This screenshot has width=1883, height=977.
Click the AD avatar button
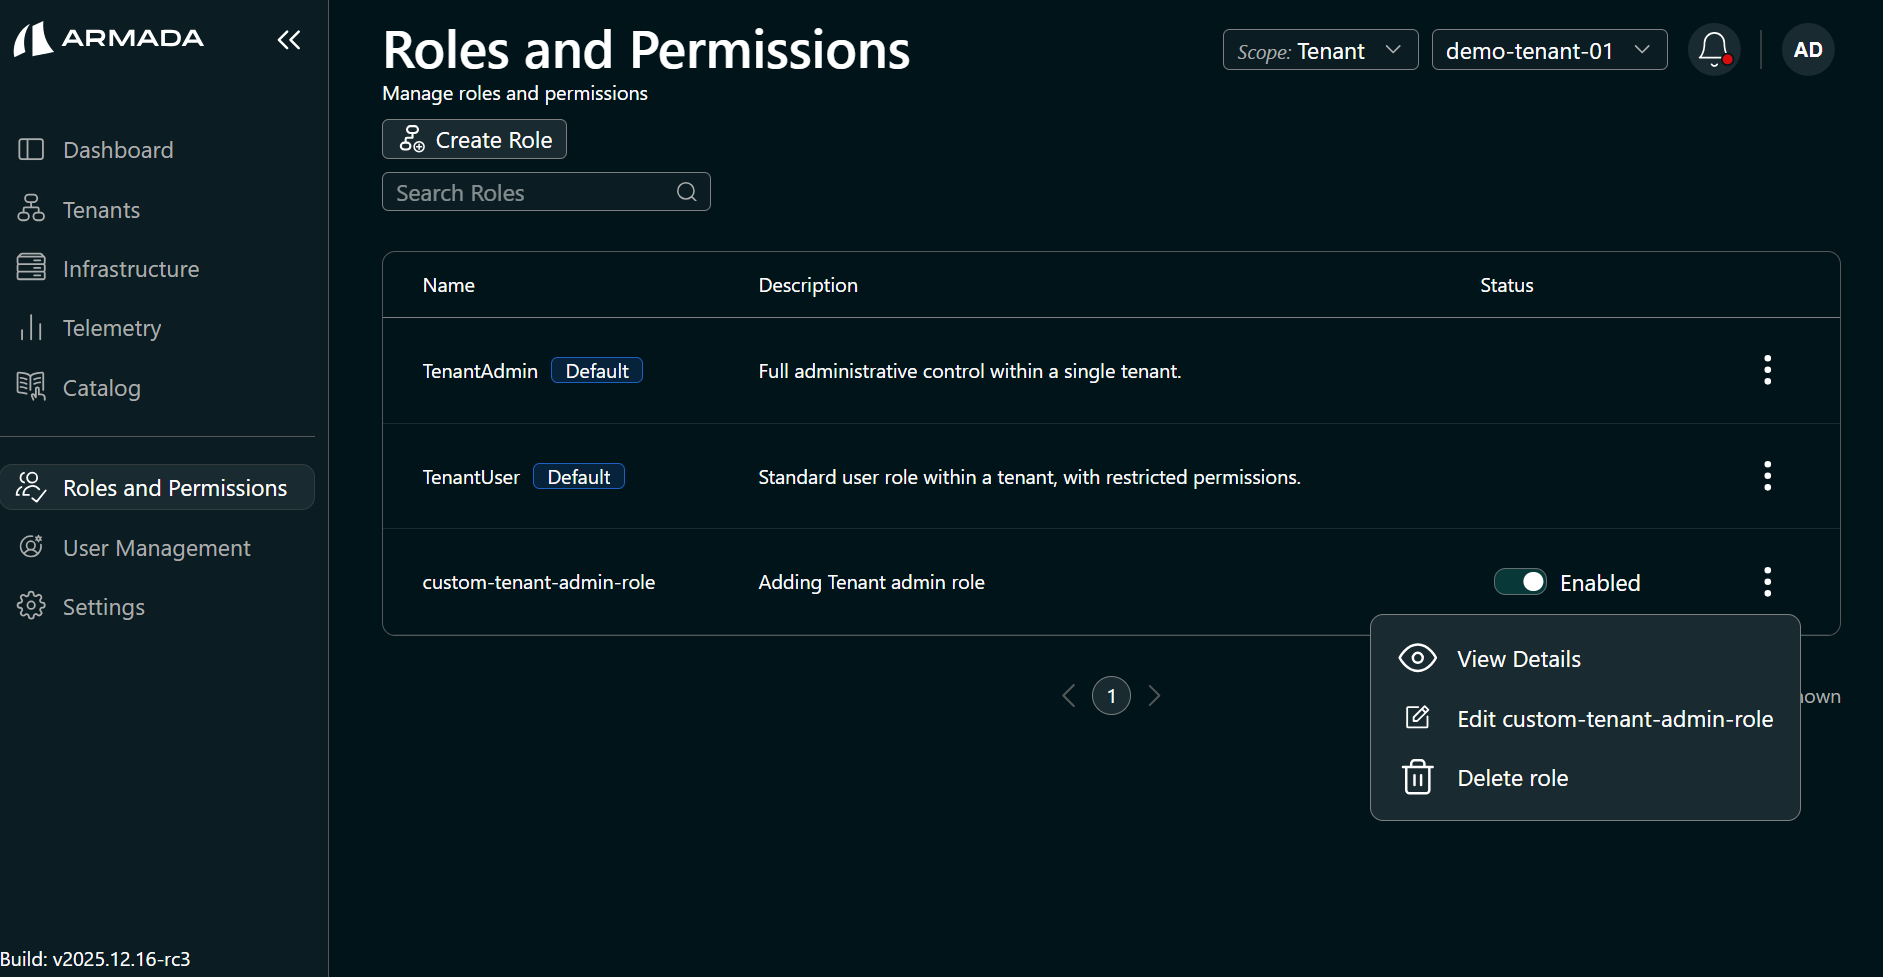[x=1806, y=48]
